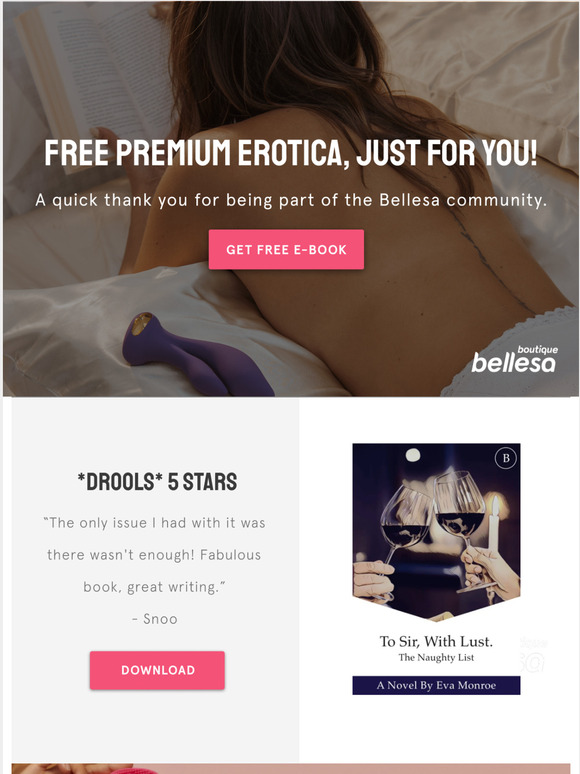Click the "A Novel By Eva Monroe" banner
This screenshot has height=774, width=580.
pos(436,685)
